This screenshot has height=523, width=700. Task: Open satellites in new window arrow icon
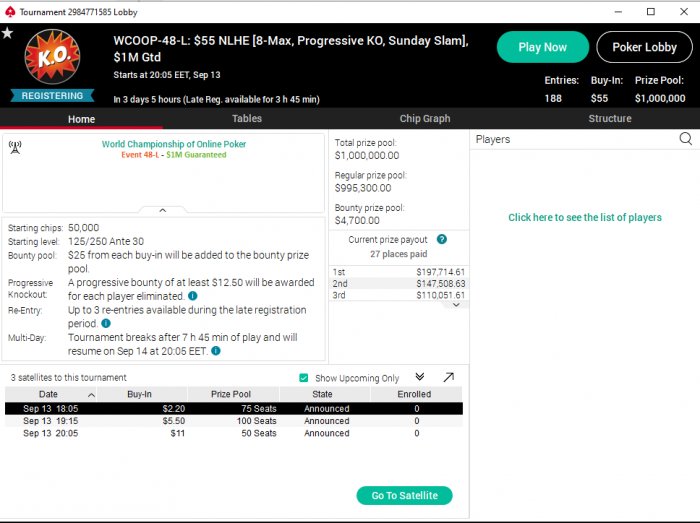449,377
